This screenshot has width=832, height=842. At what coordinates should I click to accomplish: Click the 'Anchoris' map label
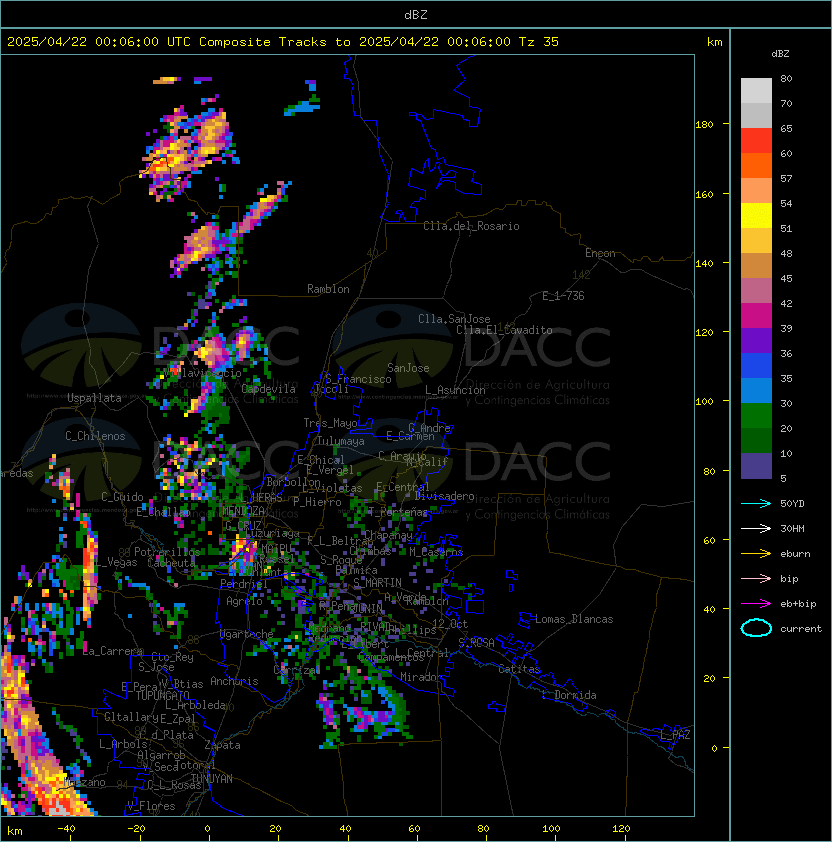(234, 681)
